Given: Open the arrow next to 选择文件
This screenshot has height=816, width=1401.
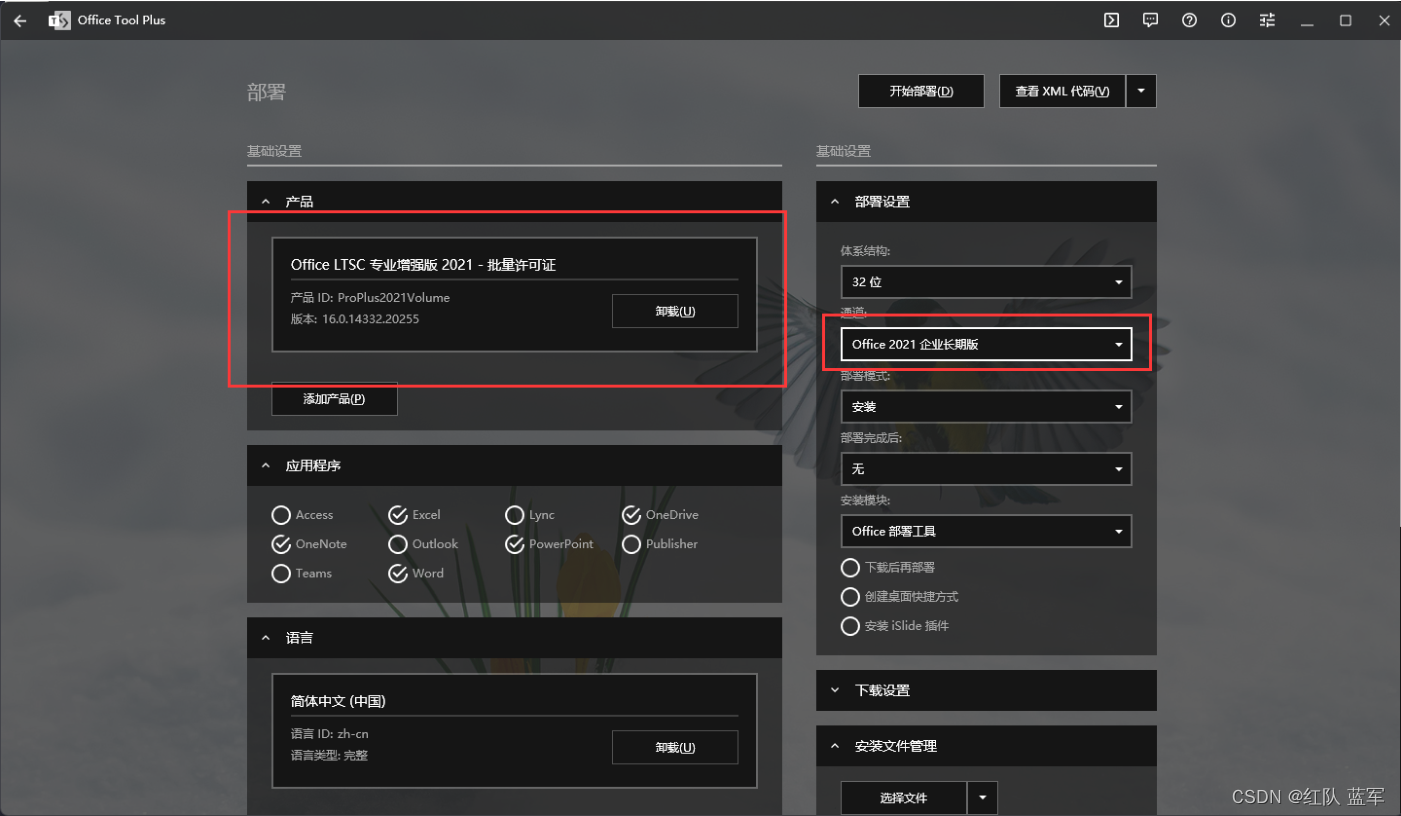Looking at the screenshot, I should pos(983,798).
